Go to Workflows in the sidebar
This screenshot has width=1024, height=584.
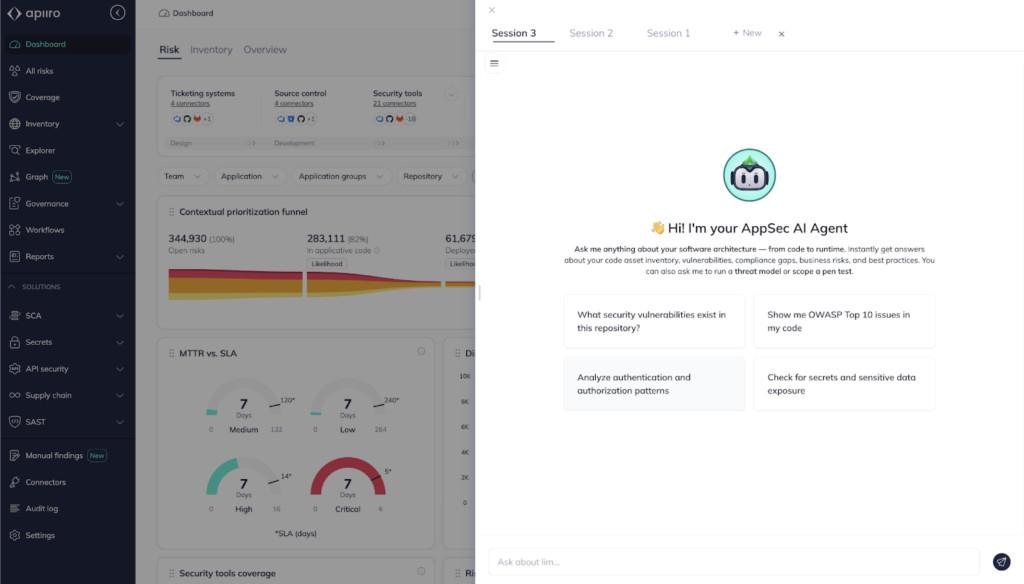pos(44,230)
